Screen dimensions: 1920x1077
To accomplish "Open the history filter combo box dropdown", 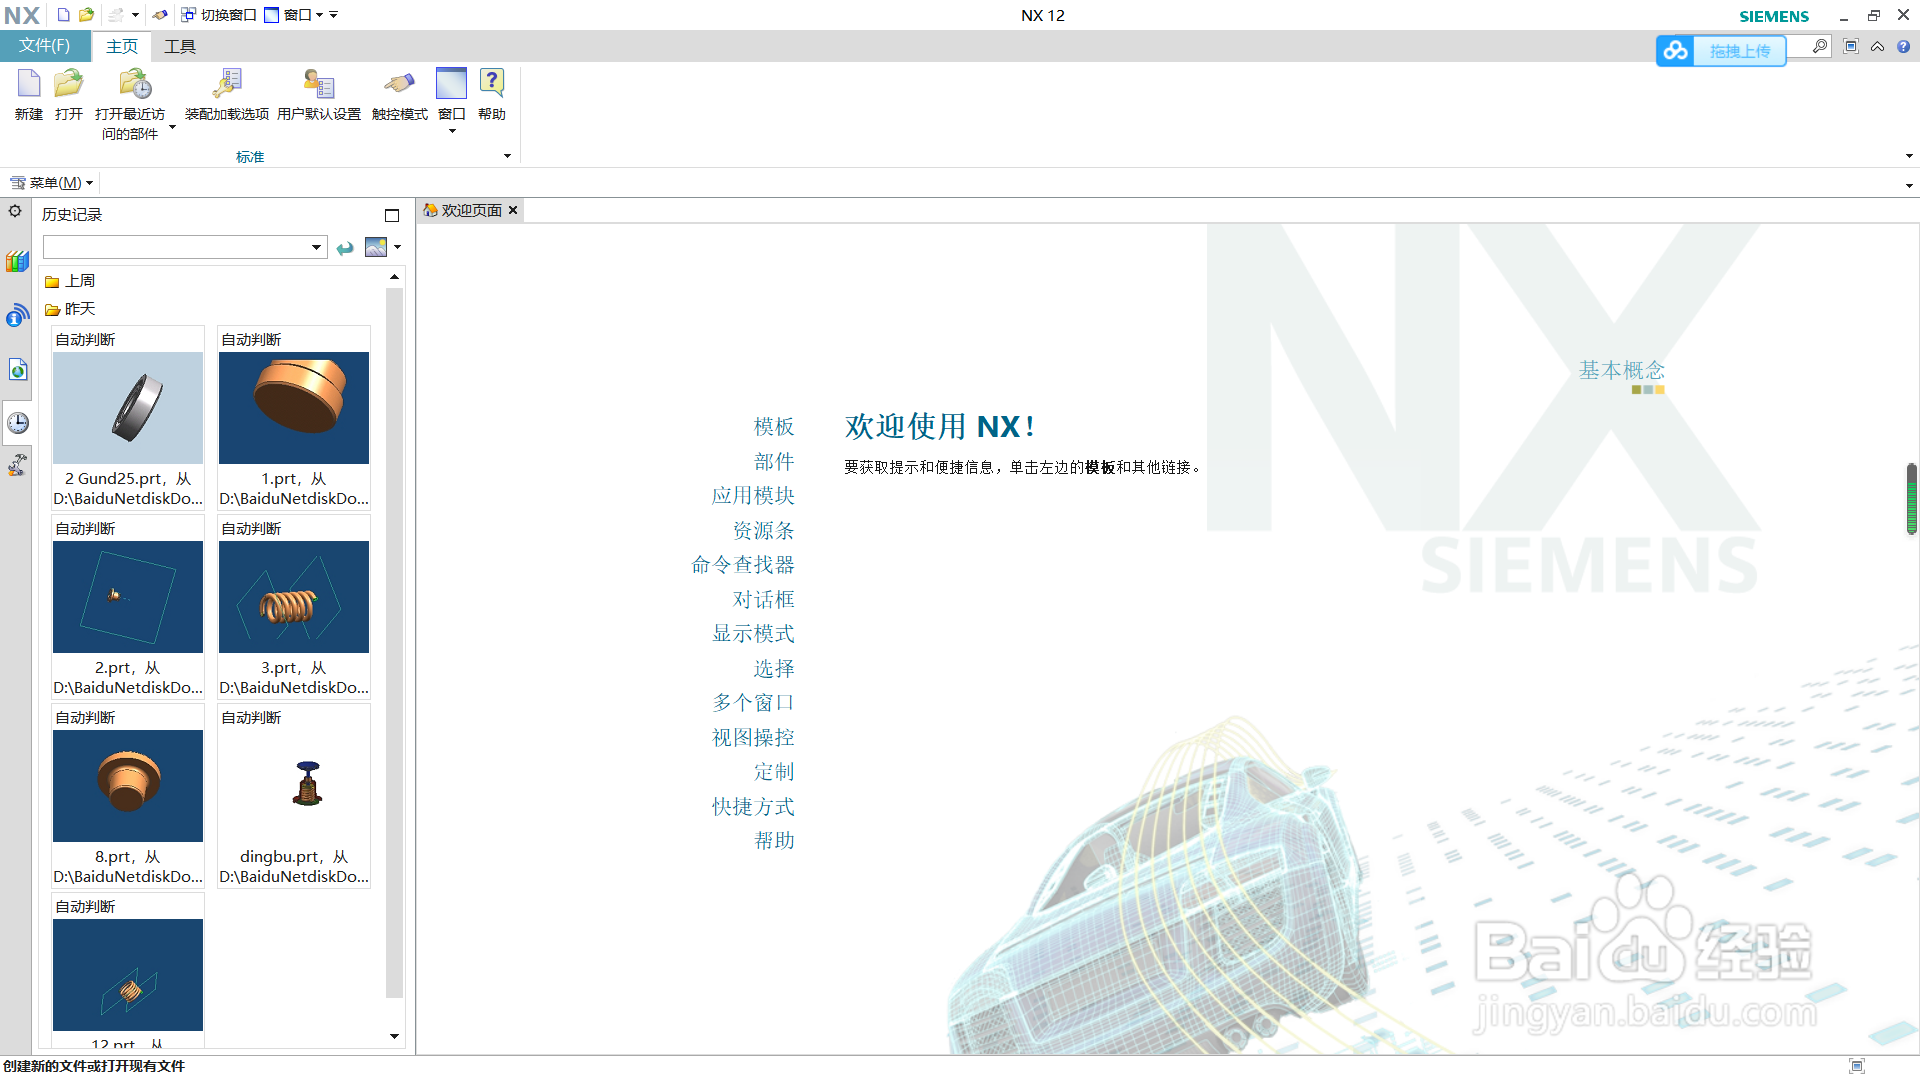I will [316, 247].
